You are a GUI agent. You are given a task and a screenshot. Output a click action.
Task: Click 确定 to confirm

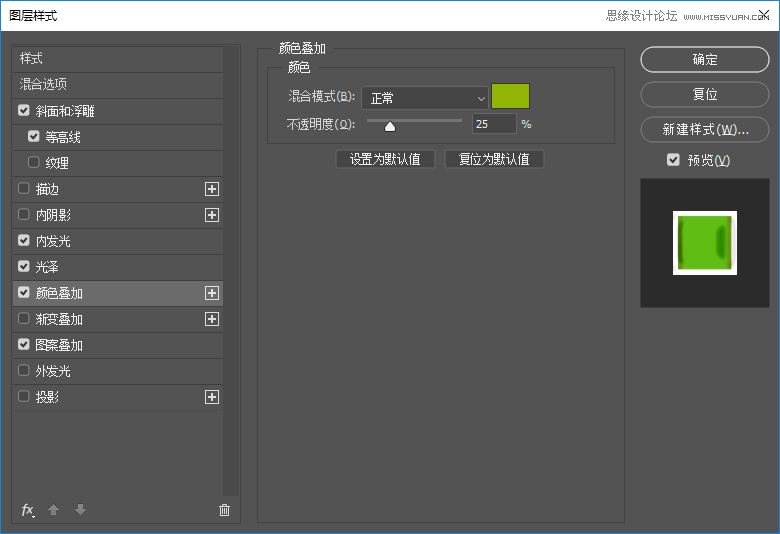(x=705, y=60)
